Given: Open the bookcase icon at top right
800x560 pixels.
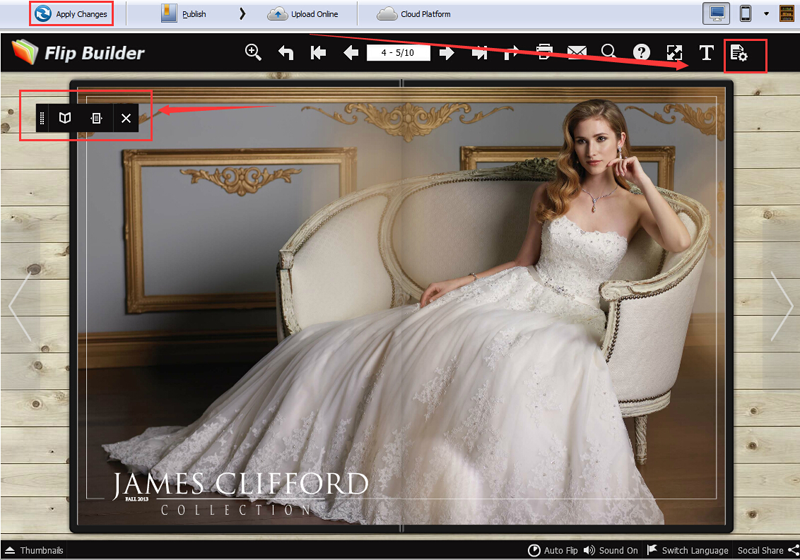Looking at the screenshot, I should tap(786, 14).
